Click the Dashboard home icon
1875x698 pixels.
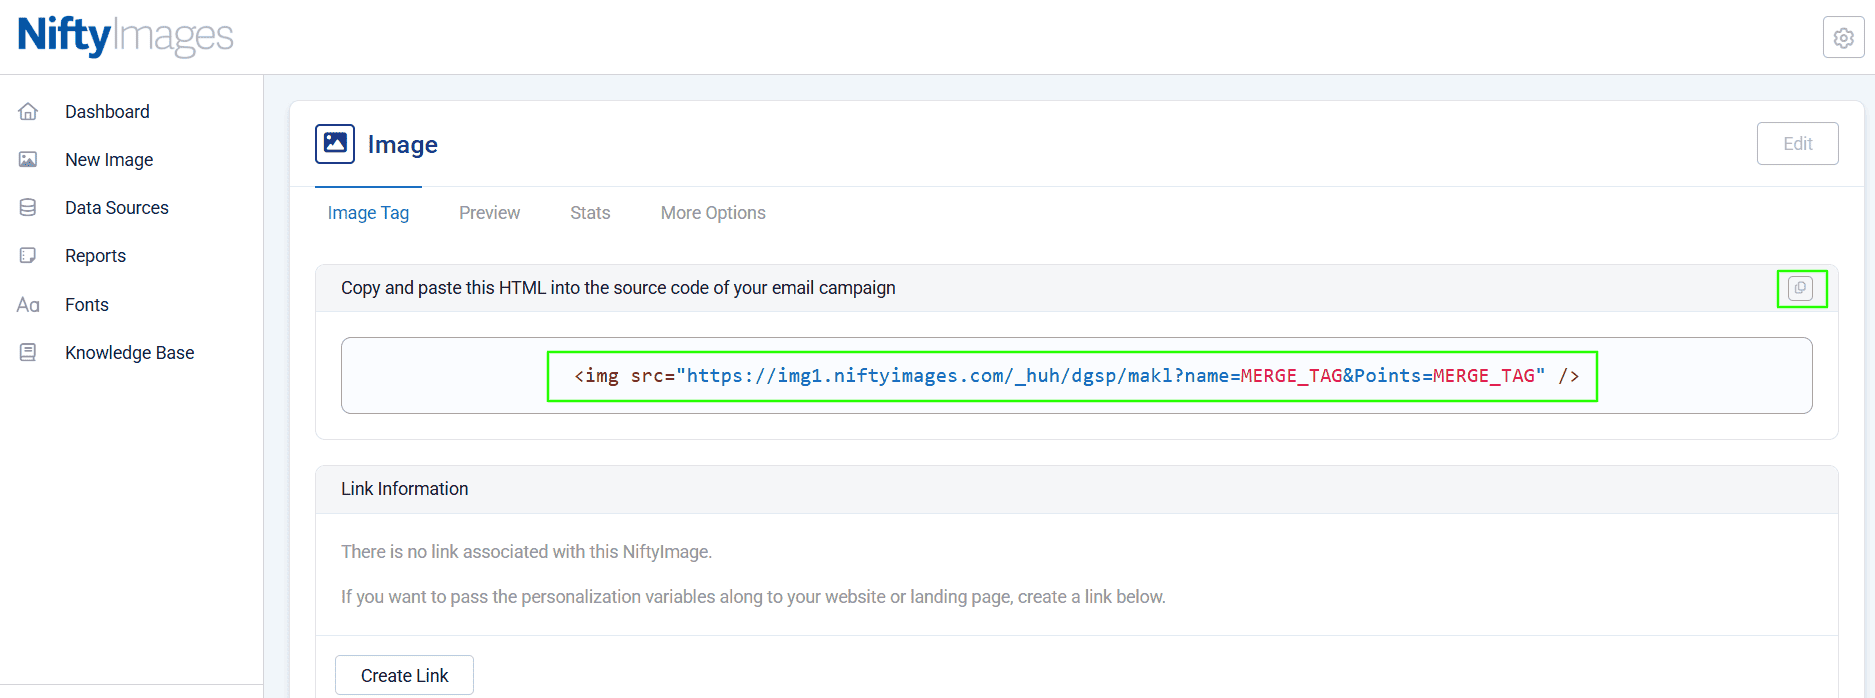[x=28, y=112]
